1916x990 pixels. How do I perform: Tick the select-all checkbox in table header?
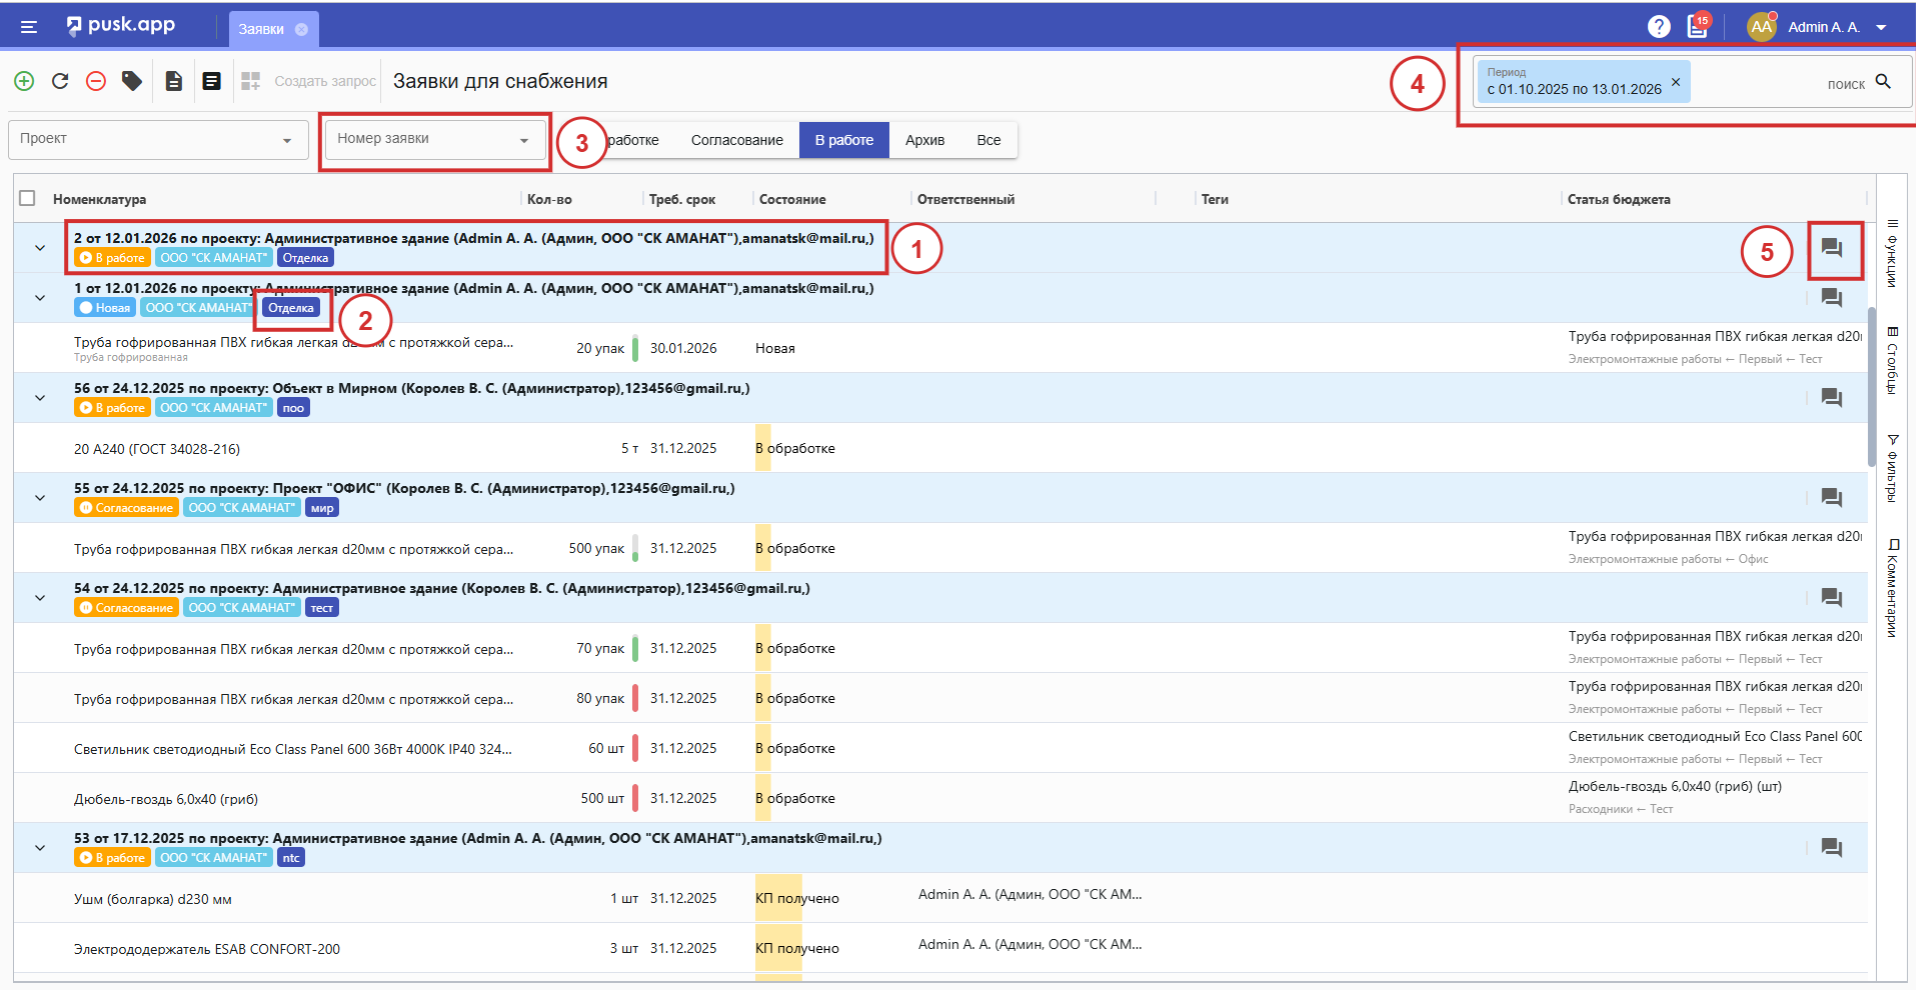point(28,199)
